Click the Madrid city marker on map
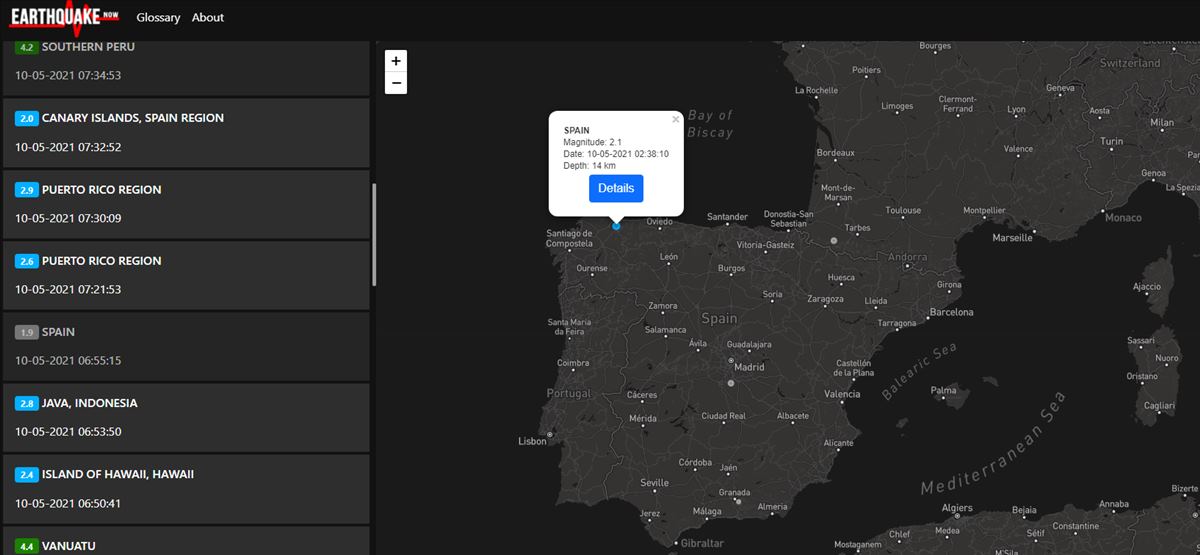Image resolution: width=1200 pixels, height=555 pixels. pyautogui.click(x=731, y=383)
